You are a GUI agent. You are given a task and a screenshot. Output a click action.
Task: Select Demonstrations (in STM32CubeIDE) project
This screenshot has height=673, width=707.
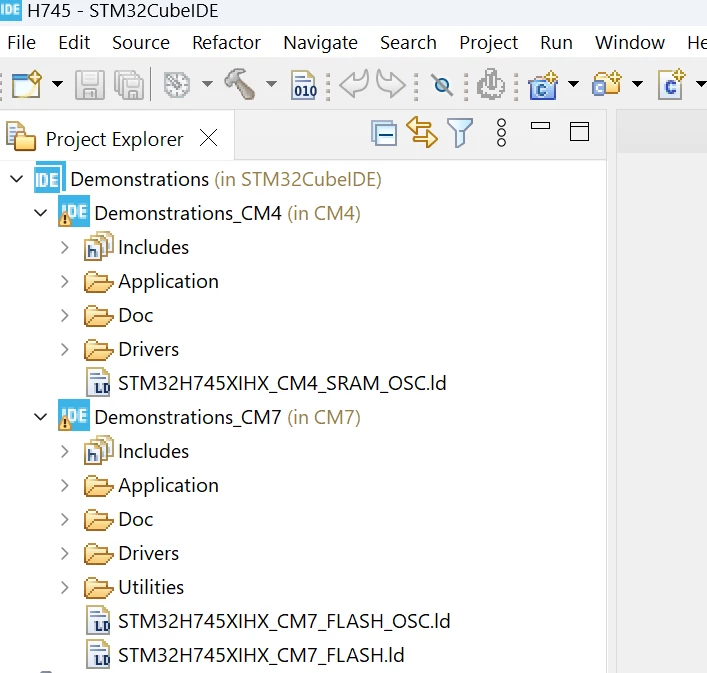(226, 179)
